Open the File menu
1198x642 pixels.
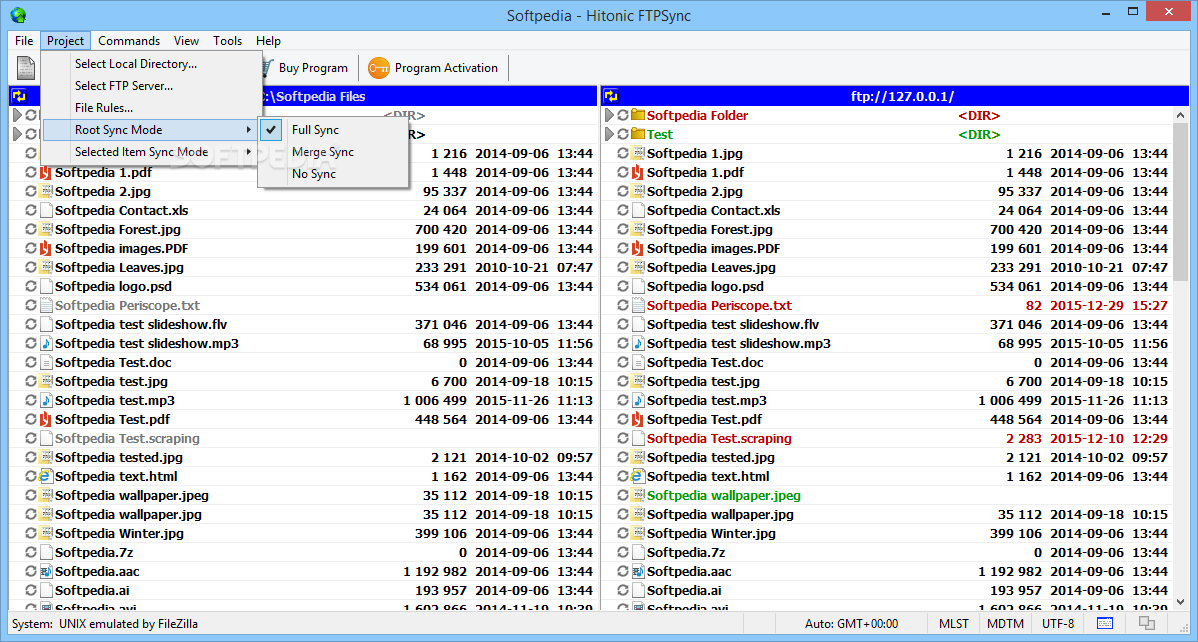(24, 41)
